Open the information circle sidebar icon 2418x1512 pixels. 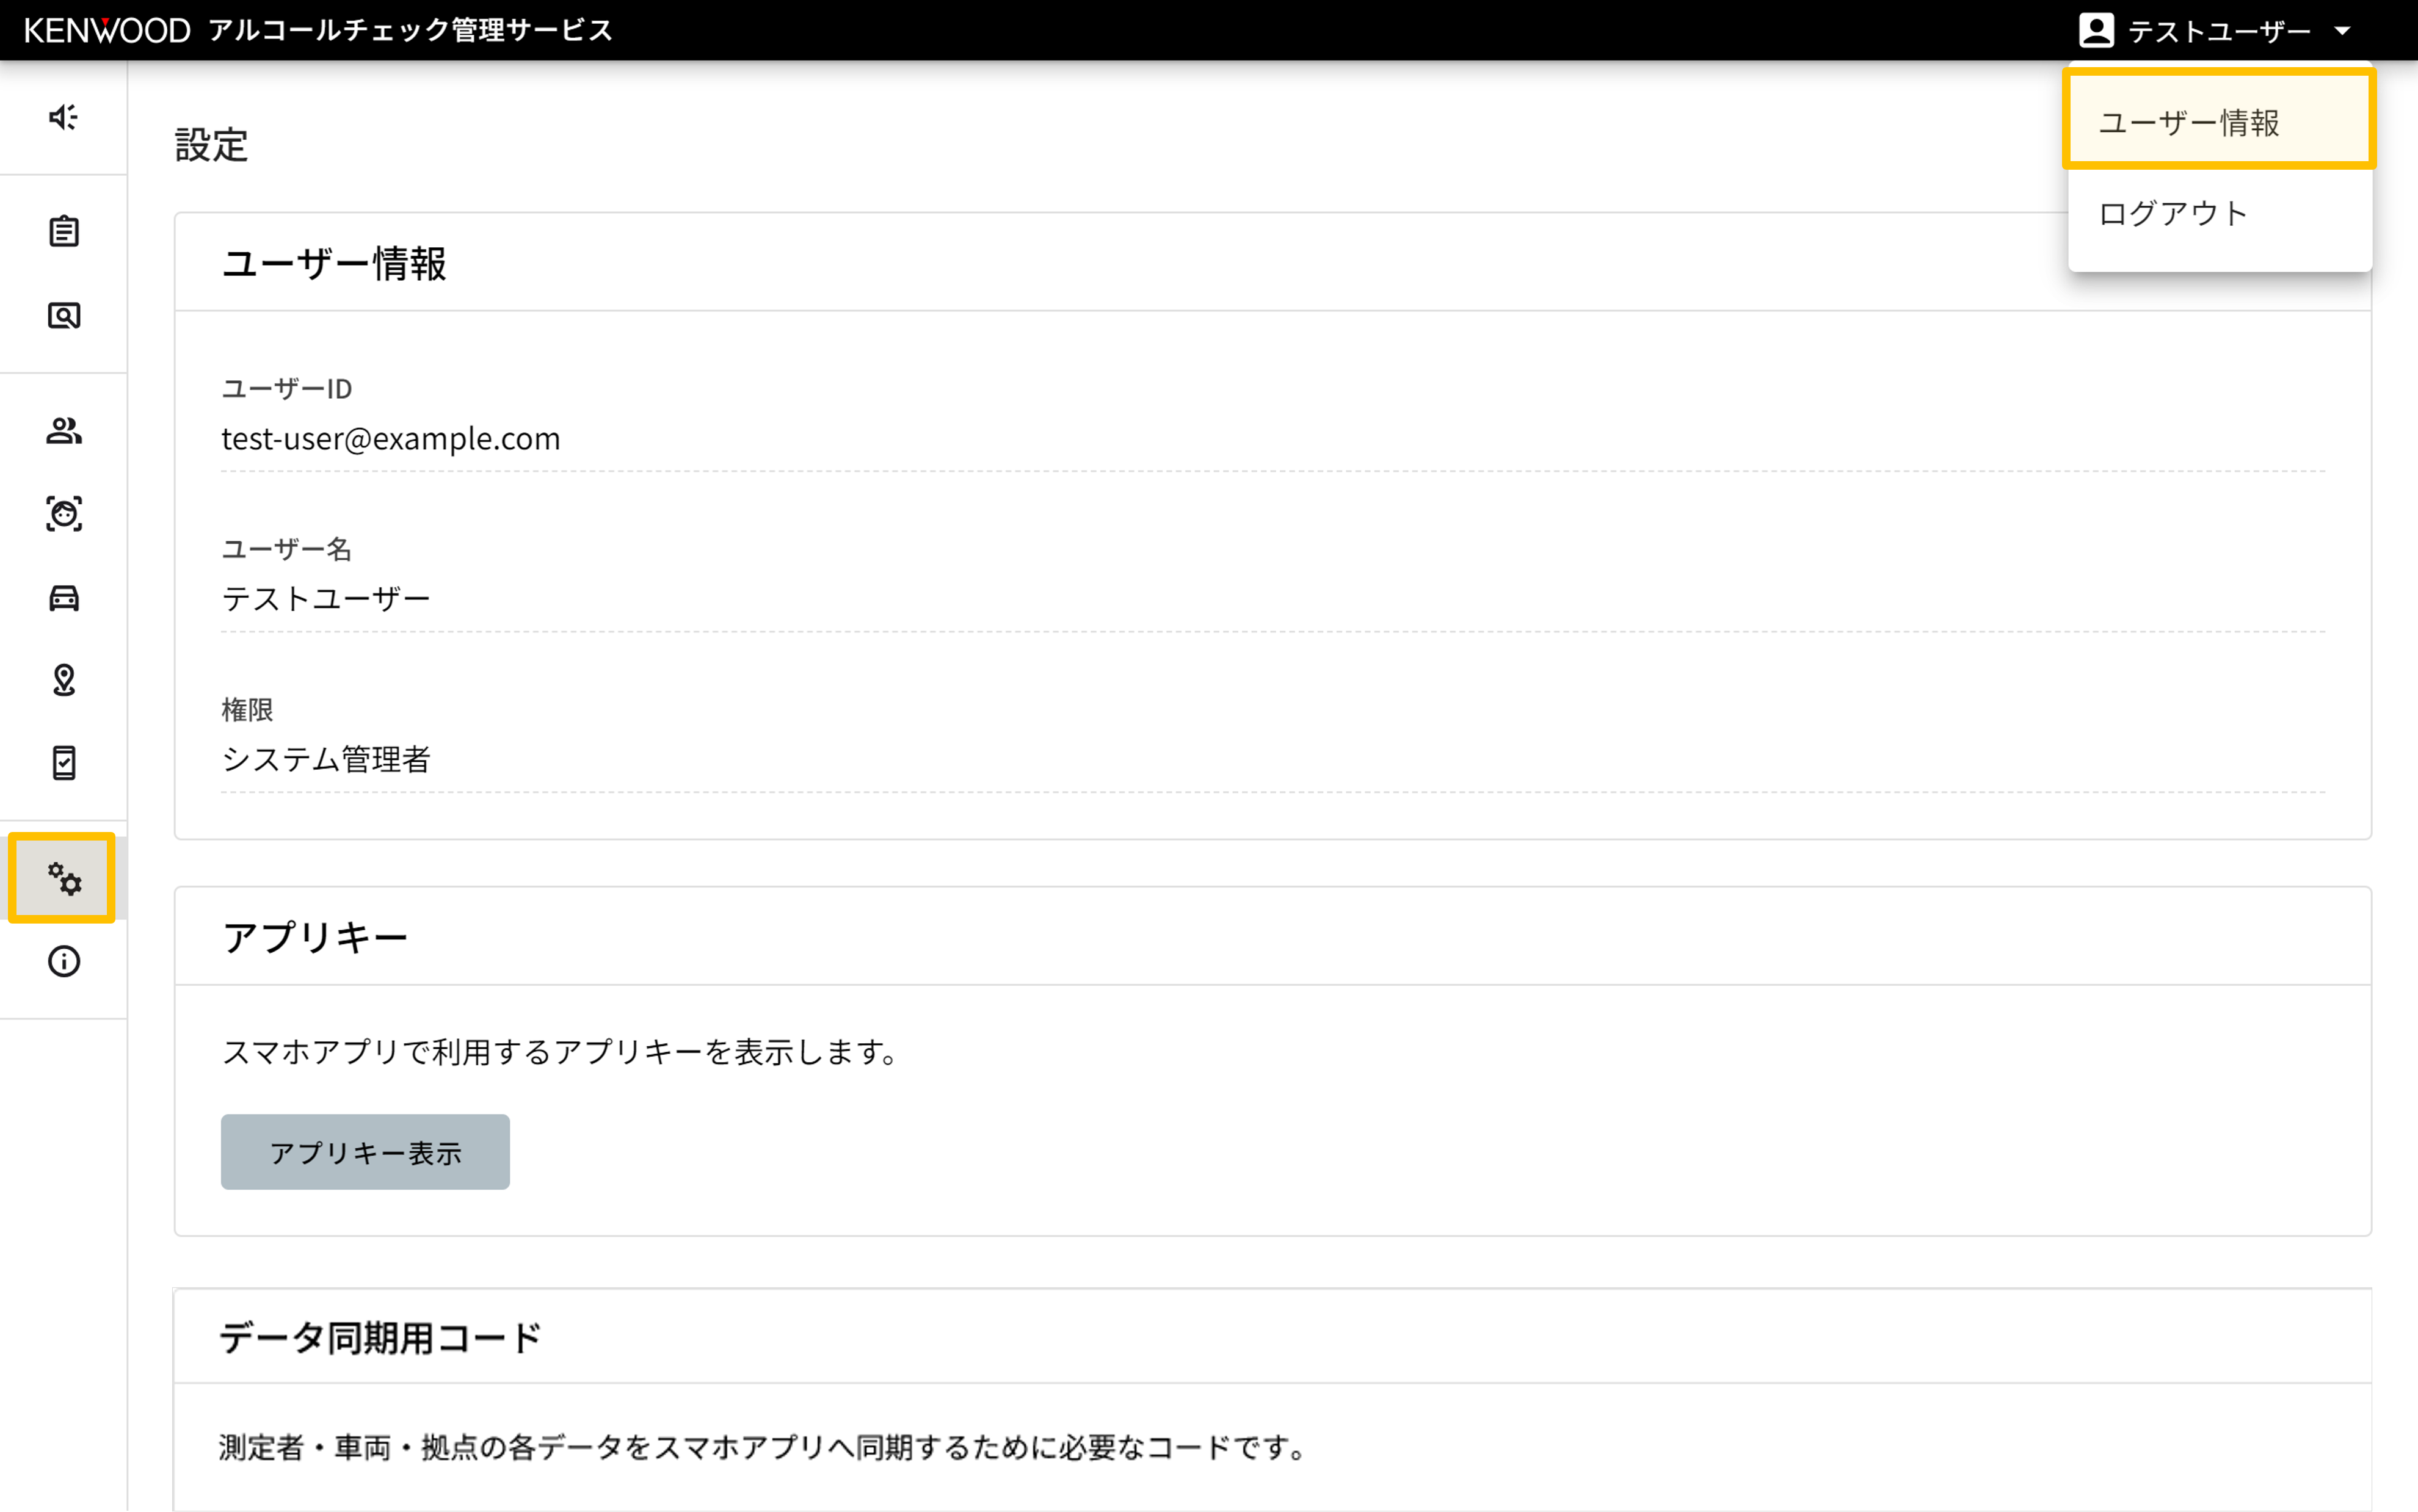click(x=63, y=962)
